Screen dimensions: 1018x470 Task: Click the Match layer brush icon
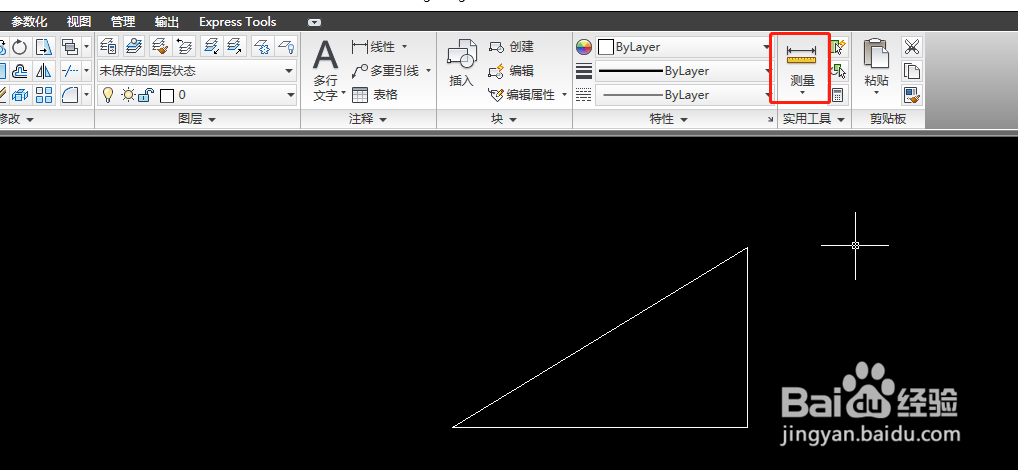160,46
